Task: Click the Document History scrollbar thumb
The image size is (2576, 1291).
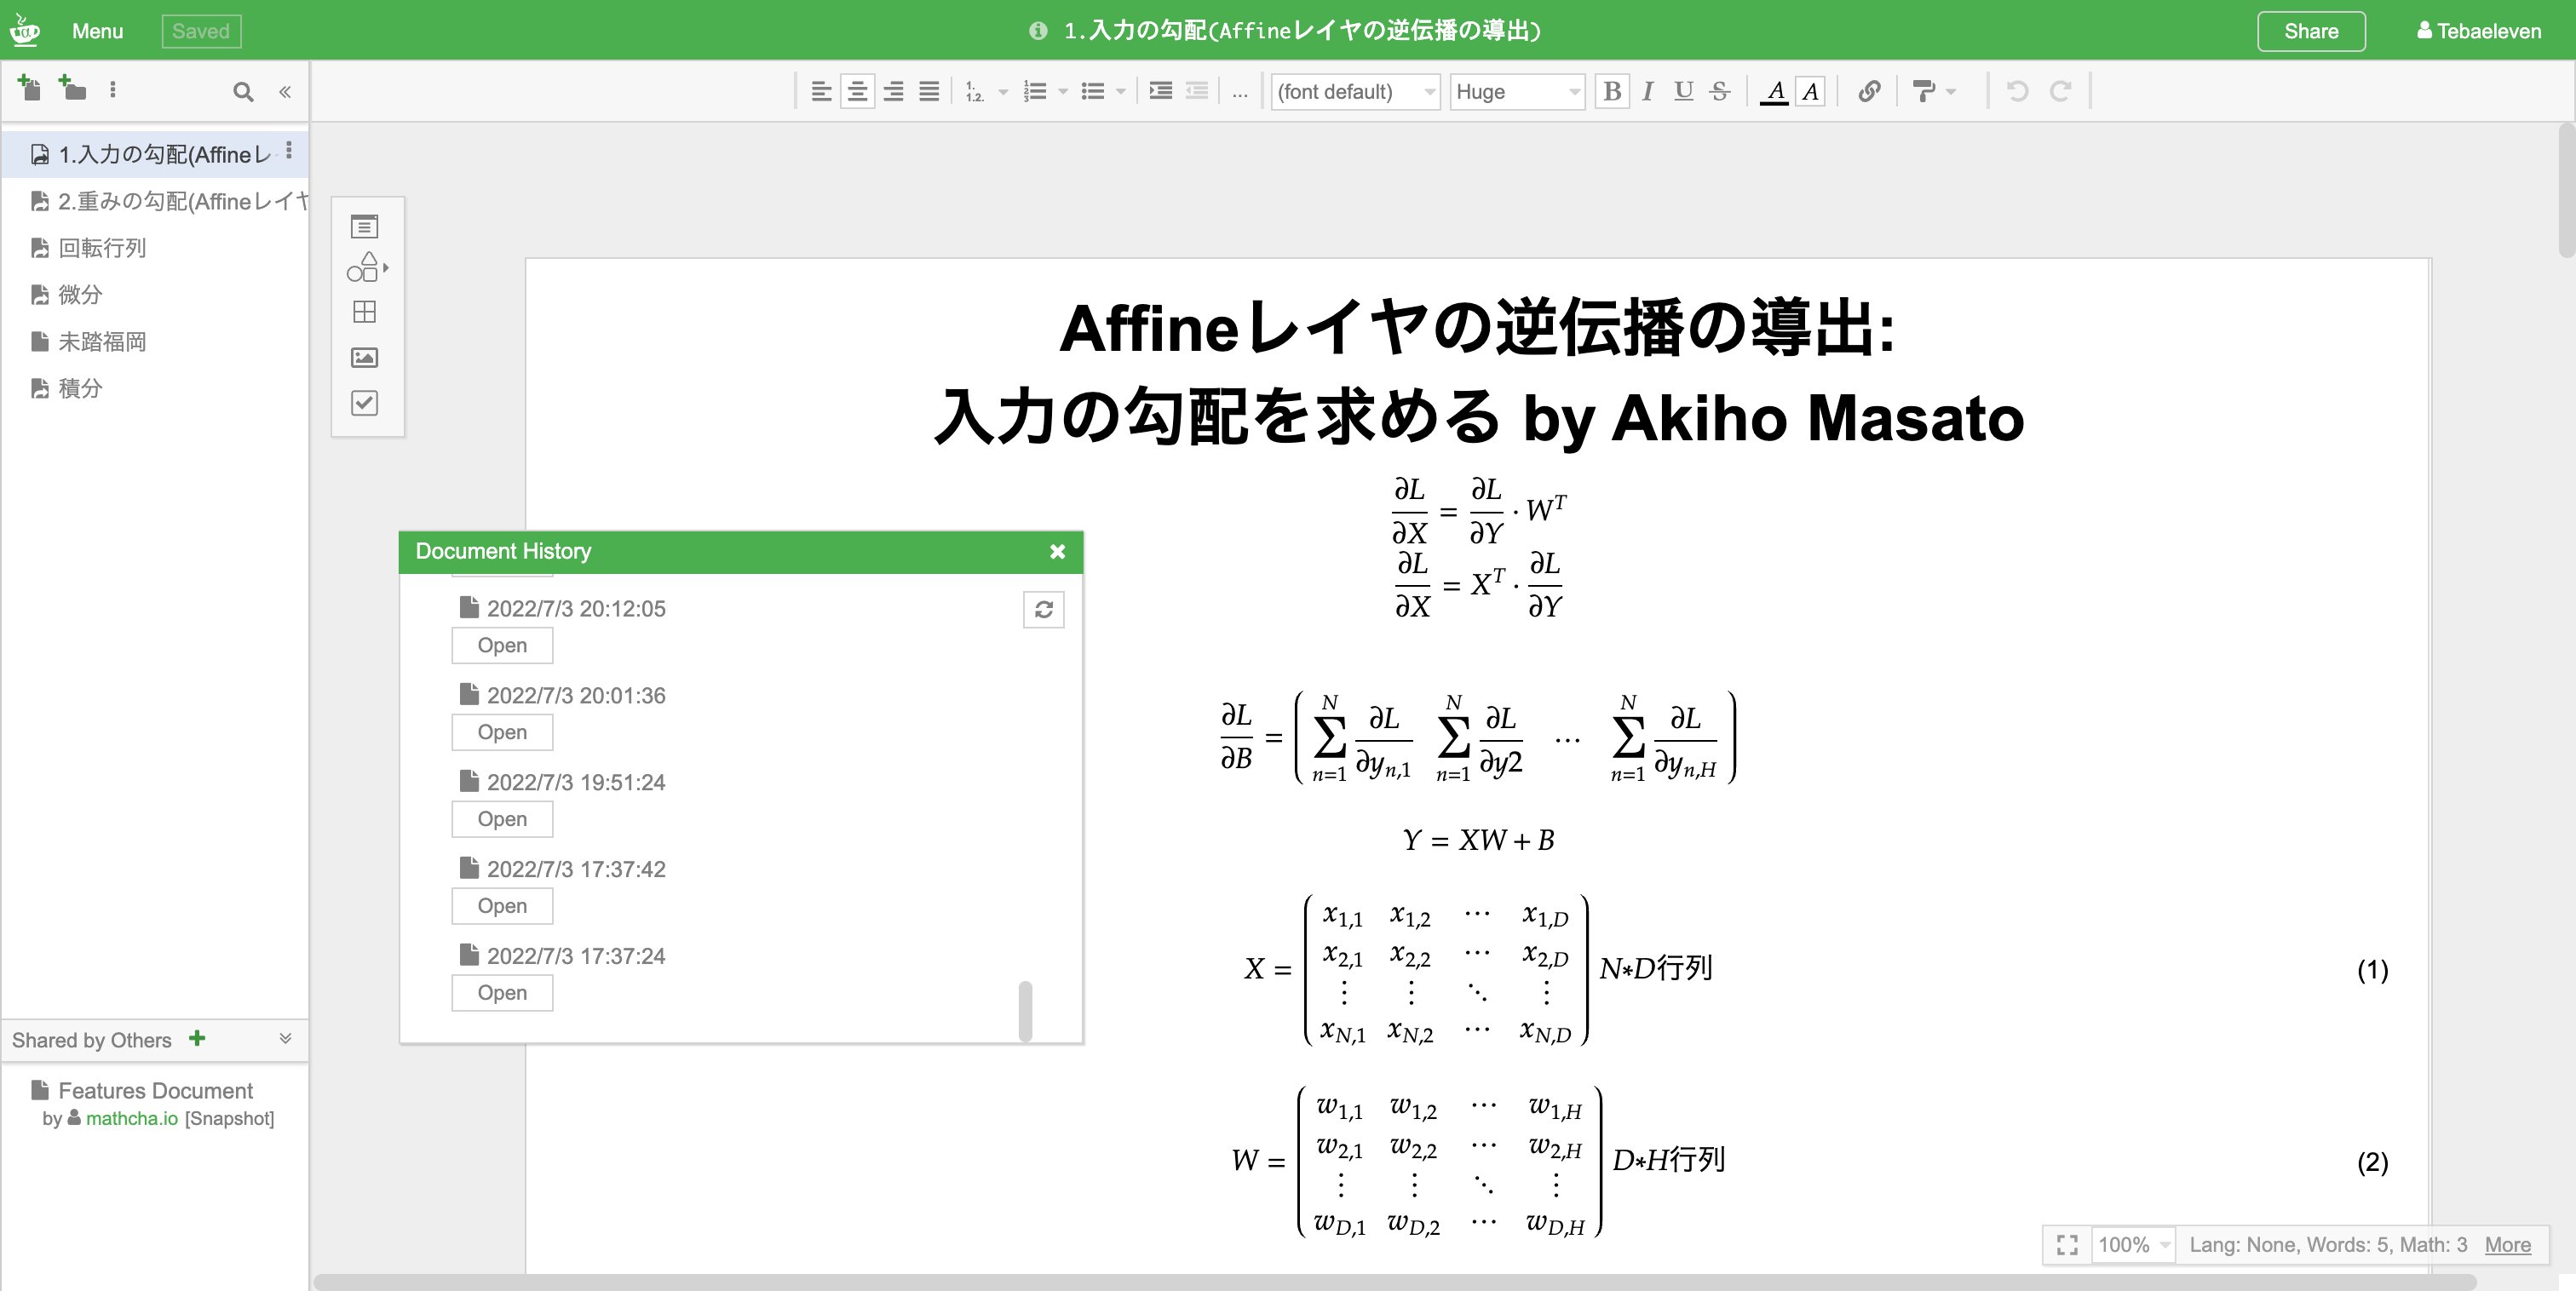Action: pyautogui.click(x=1025, y=1010)
